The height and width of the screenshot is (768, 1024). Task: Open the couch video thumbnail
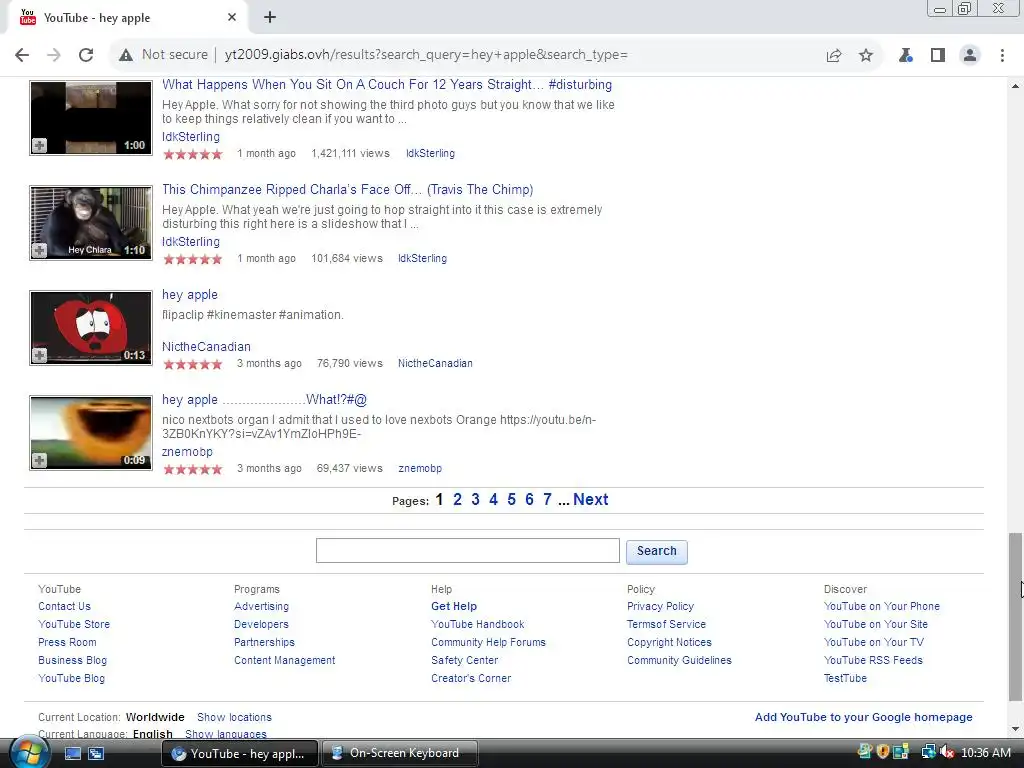point(91,118)
